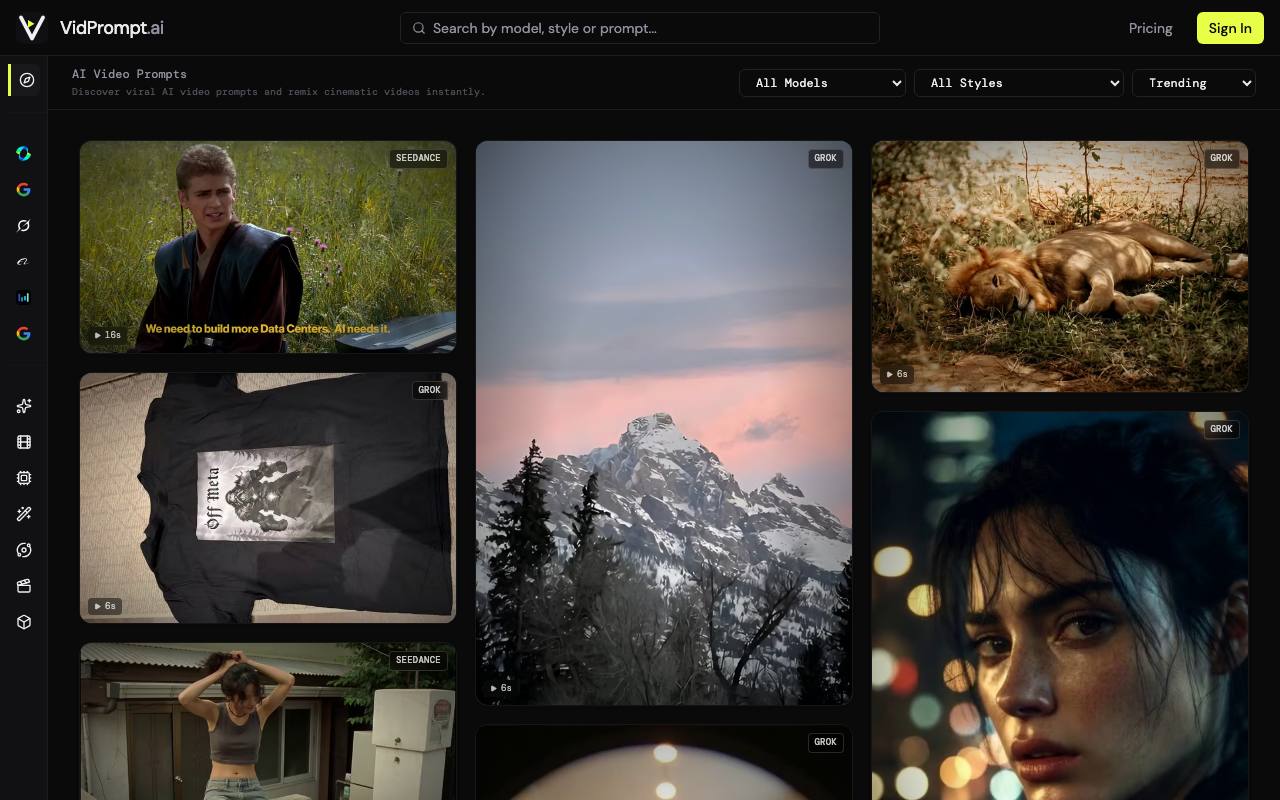Open the sleeping lion video thumbnail
The width and height of the screenshot is (1280, 800).
pos(1060,266)
